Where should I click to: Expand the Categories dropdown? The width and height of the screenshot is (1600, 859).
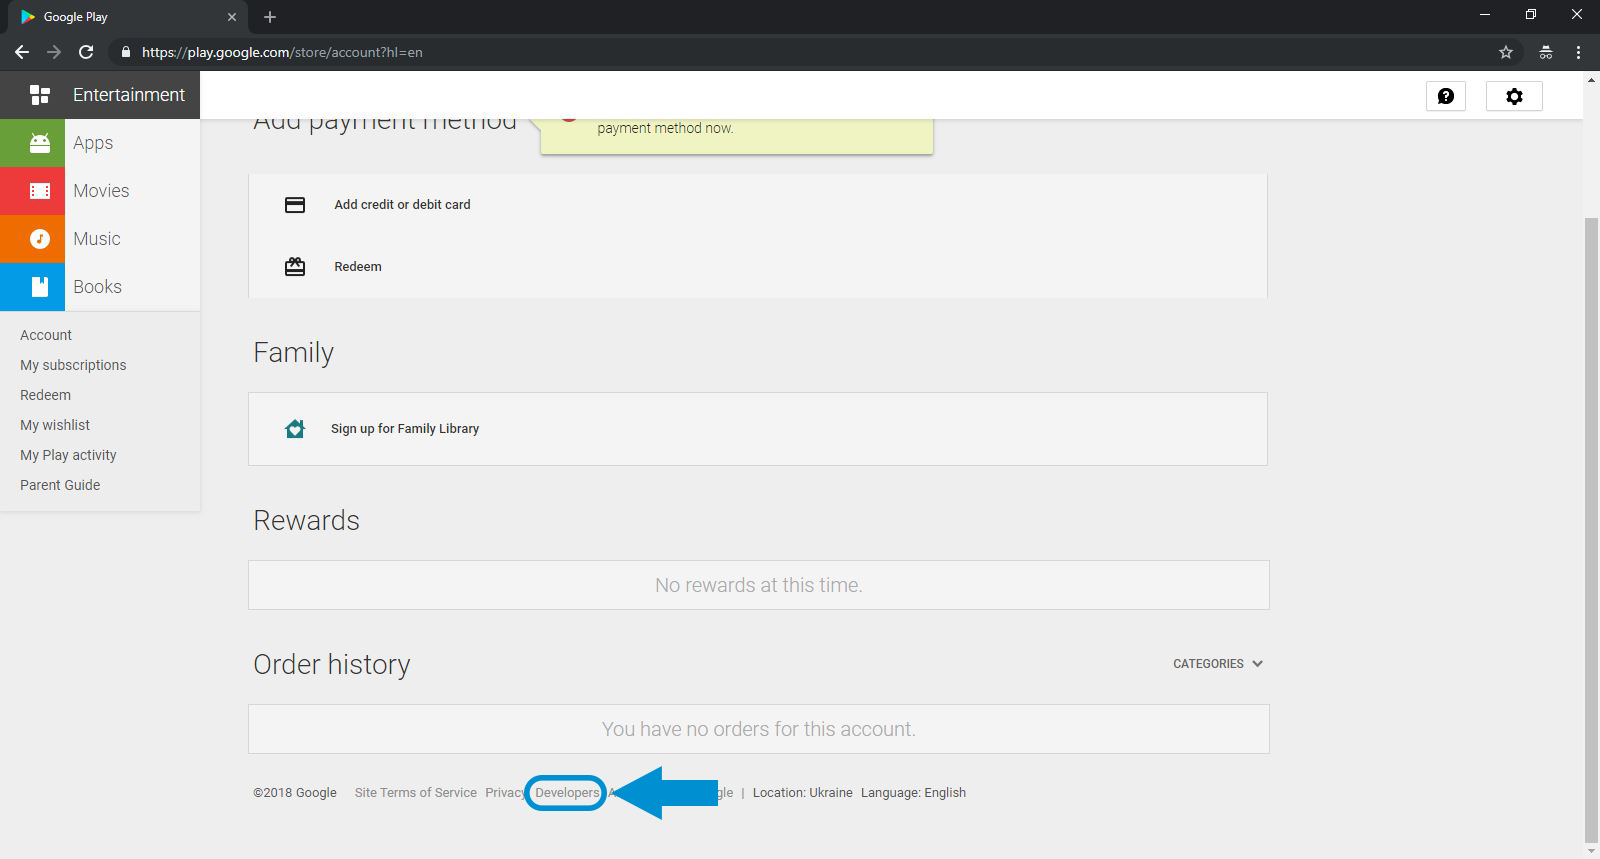[1218, 664]
